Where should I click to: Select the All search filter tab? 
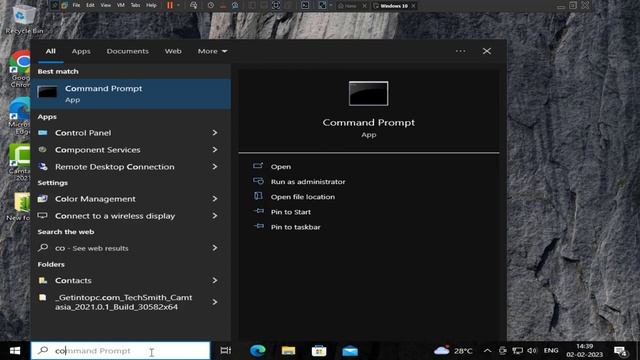(51, 51)
